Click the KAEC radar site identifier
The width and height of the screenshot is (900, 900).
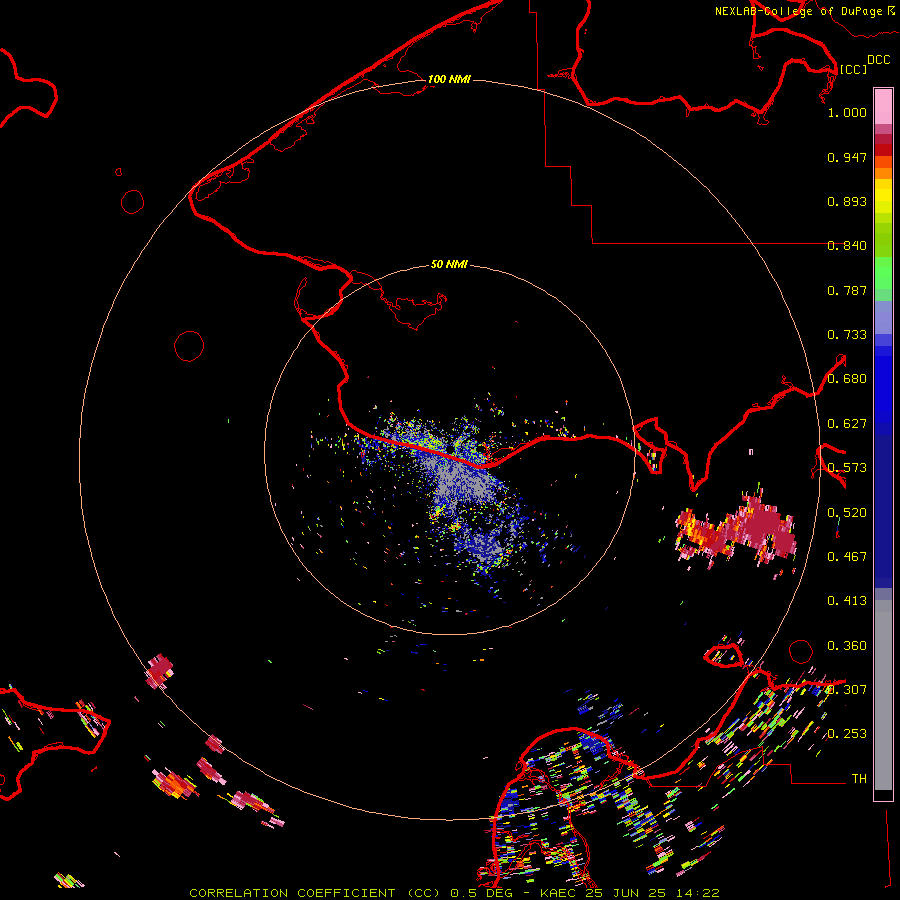click(557, 893)
